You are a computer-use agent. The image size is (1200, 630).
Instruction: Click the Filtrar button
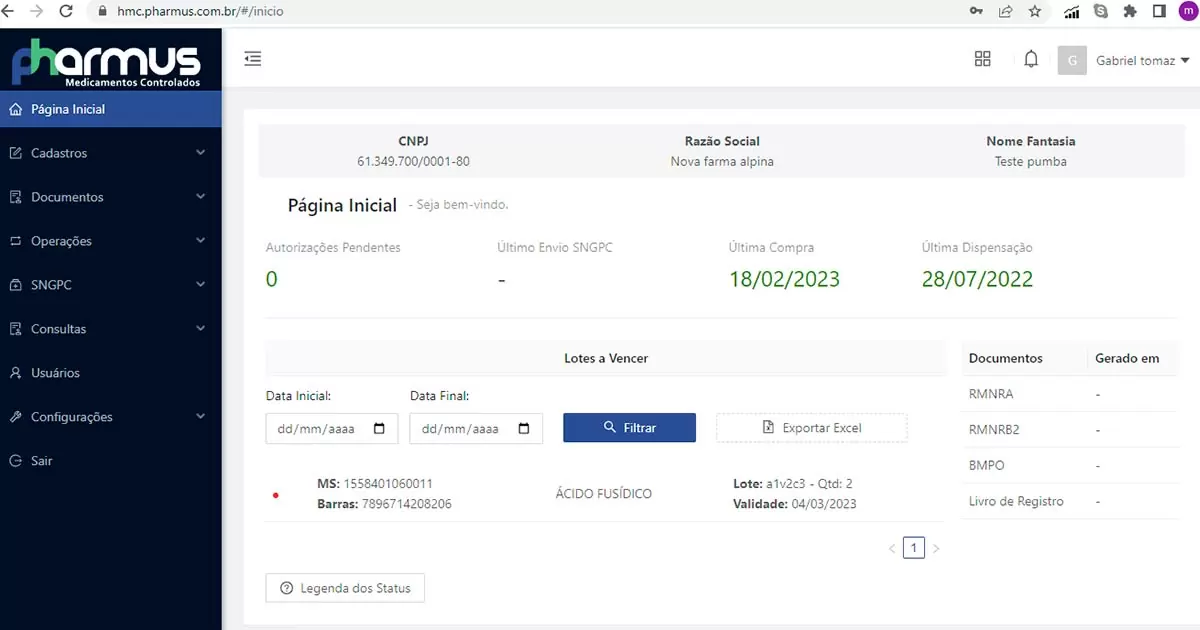629,428
